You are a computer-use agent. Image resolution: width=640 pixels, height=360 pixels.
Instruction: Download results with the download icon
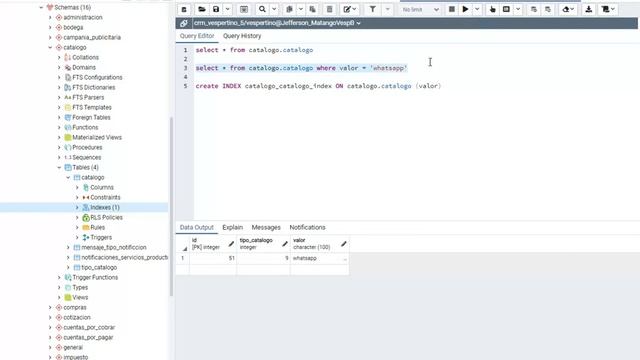(x=589, y=9)
